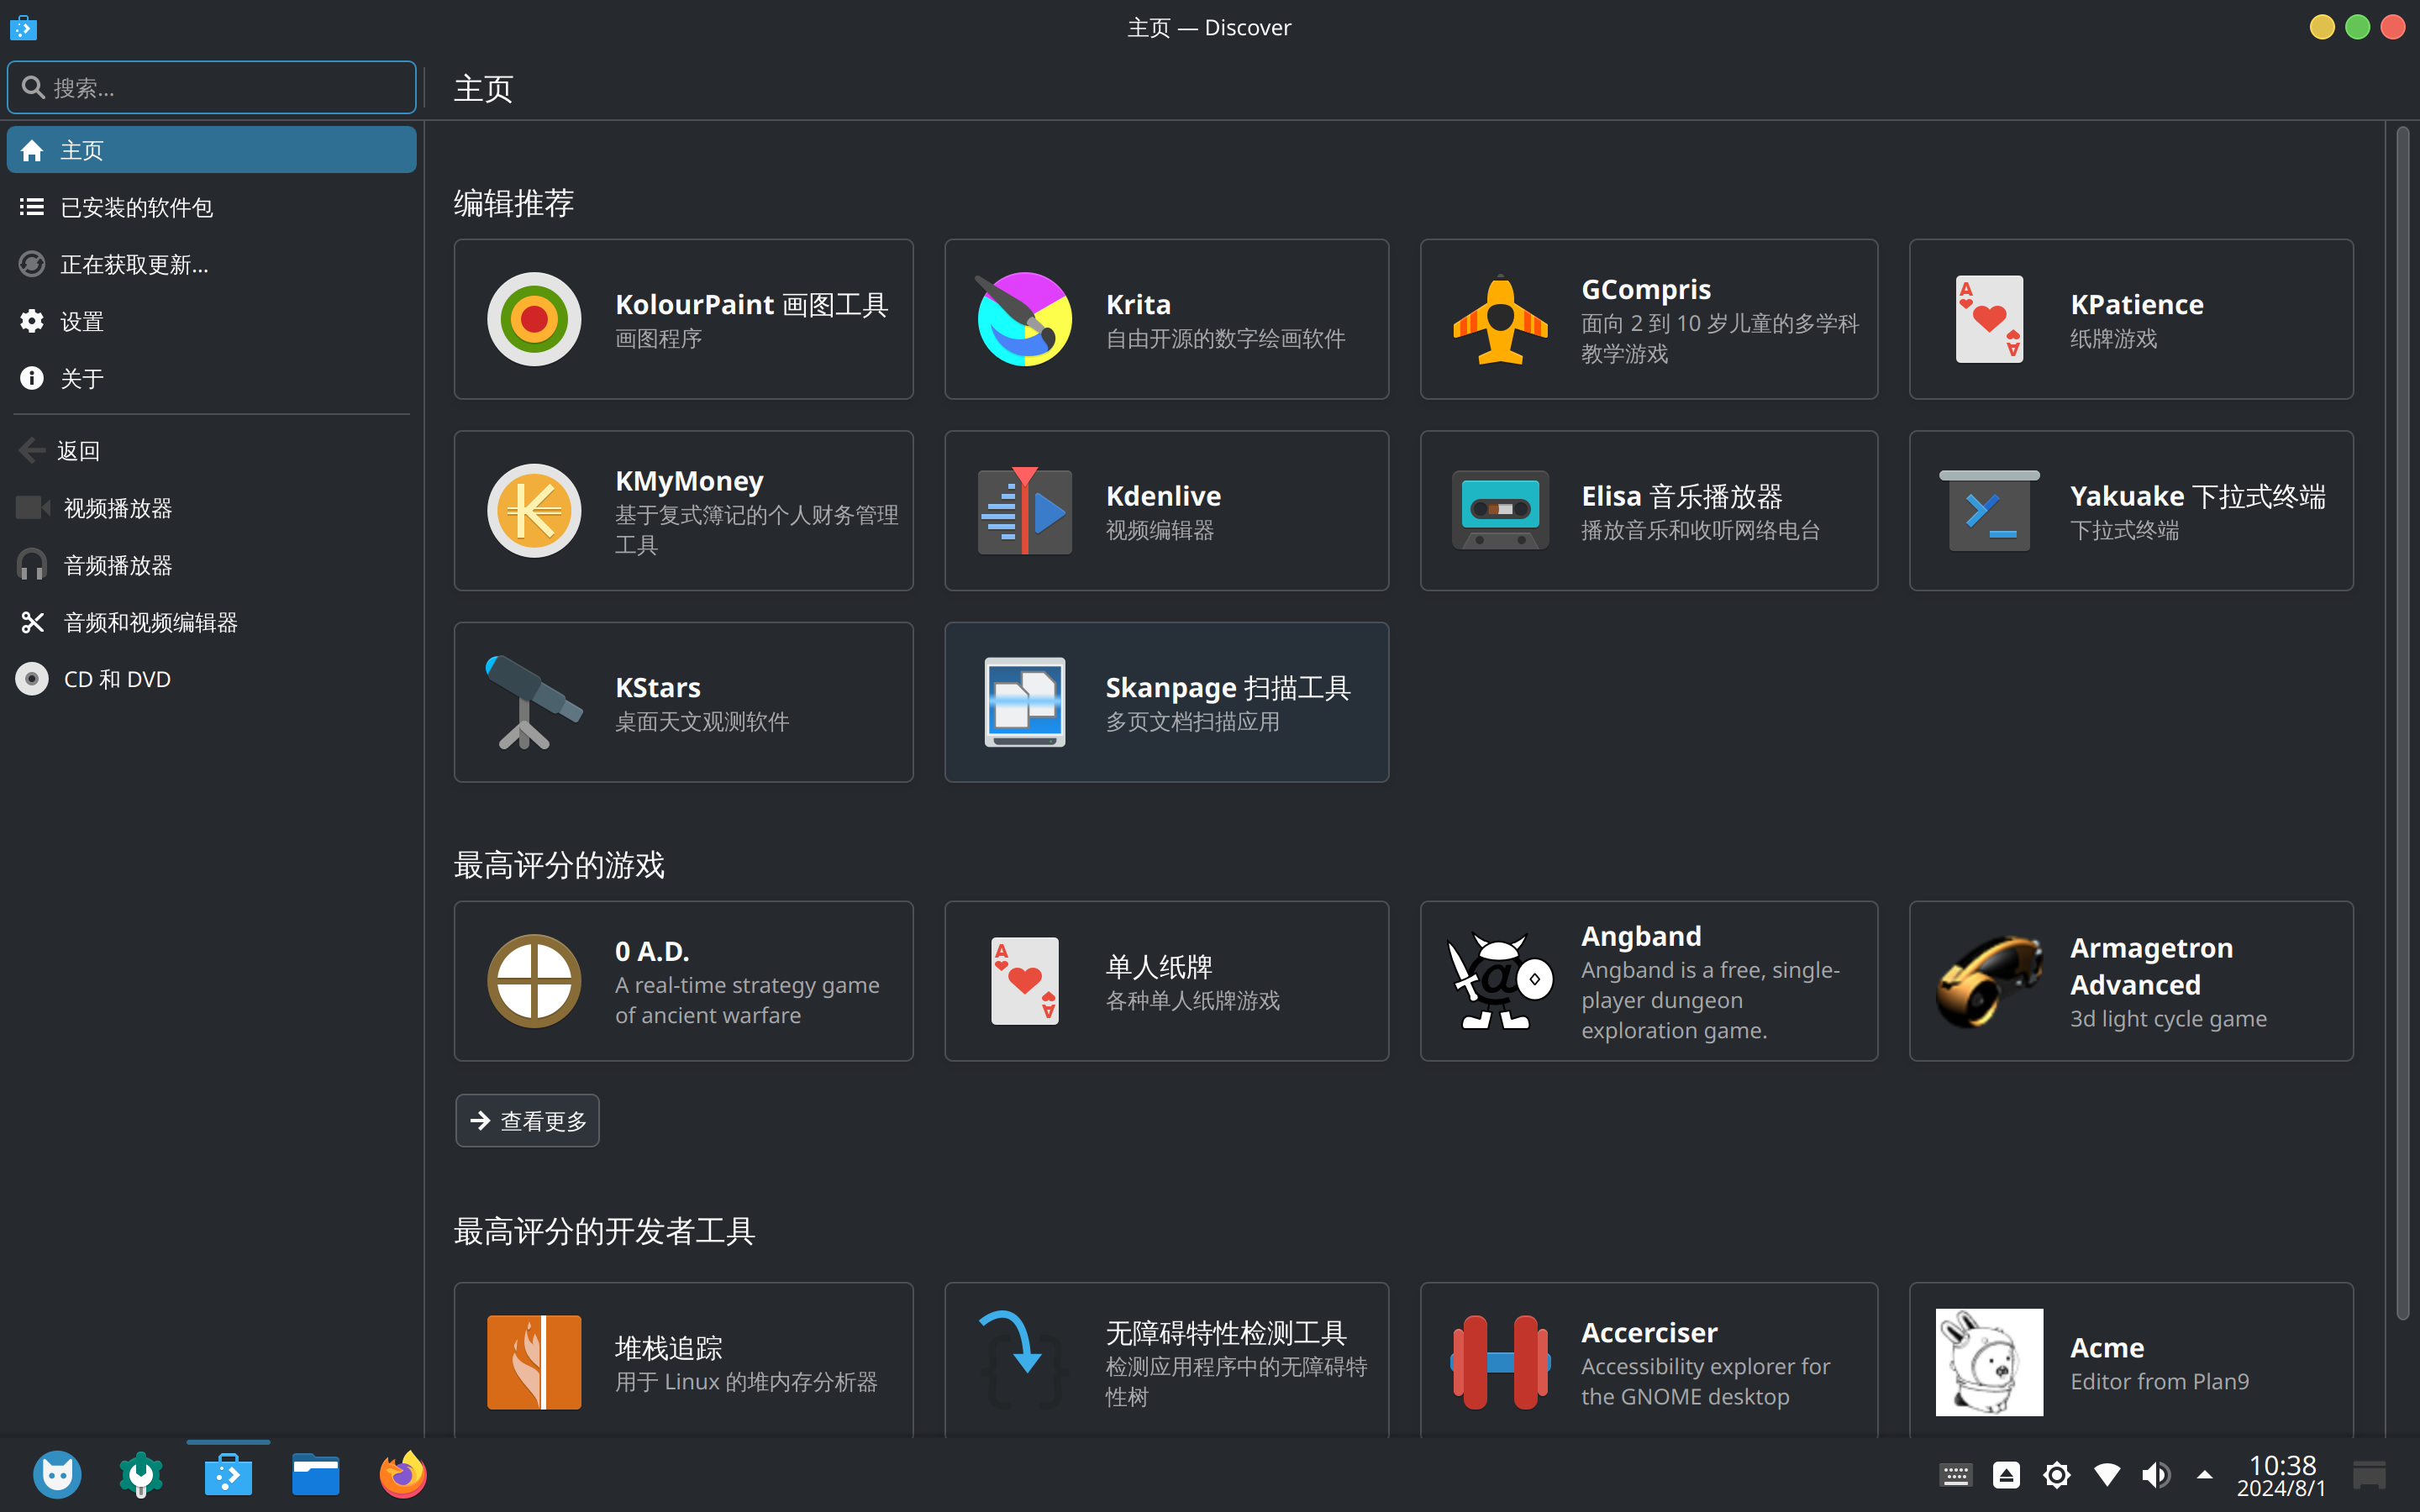Click the KolourPaint target icon
The height and width of the screenshot is (1512, 2420).
pyautogui.click(x=534, y=319)
